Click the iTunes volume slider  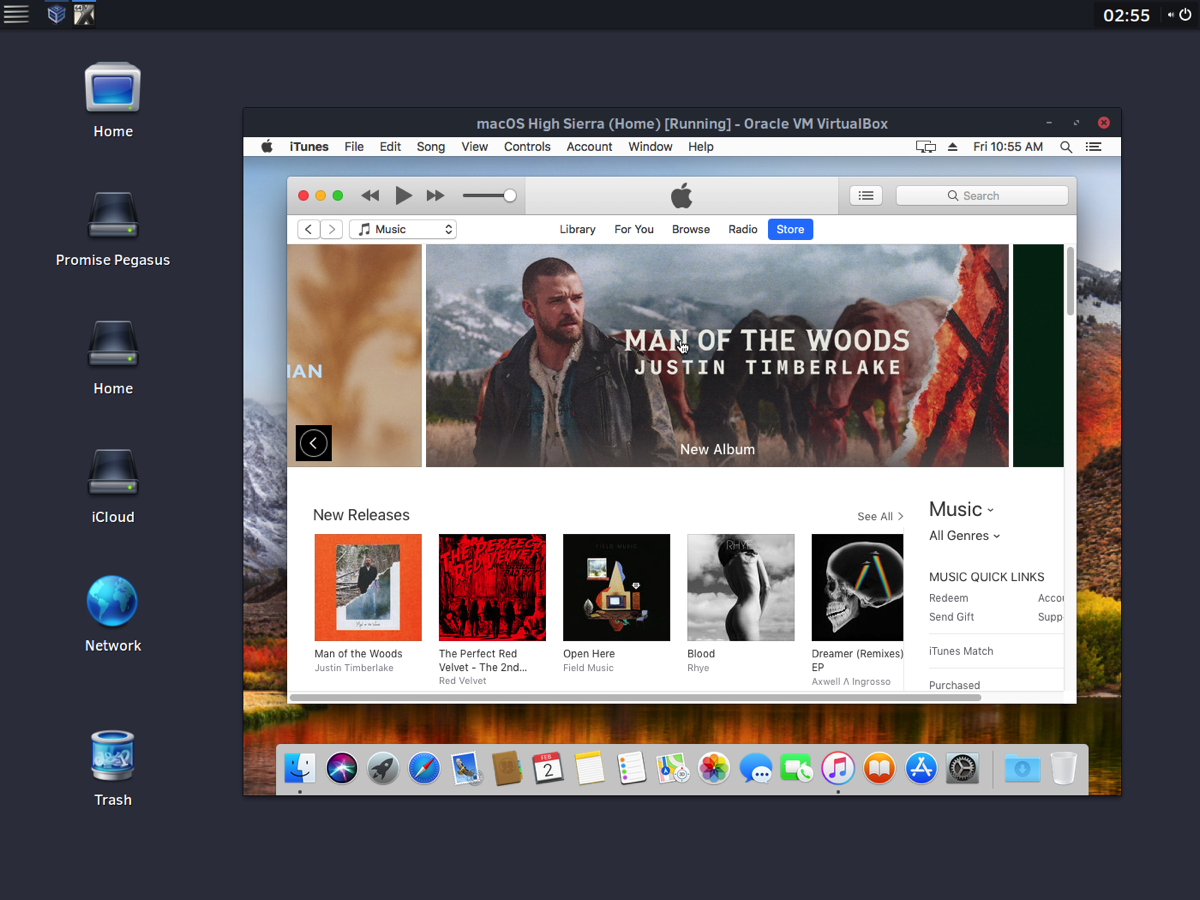tap(489, 196)
